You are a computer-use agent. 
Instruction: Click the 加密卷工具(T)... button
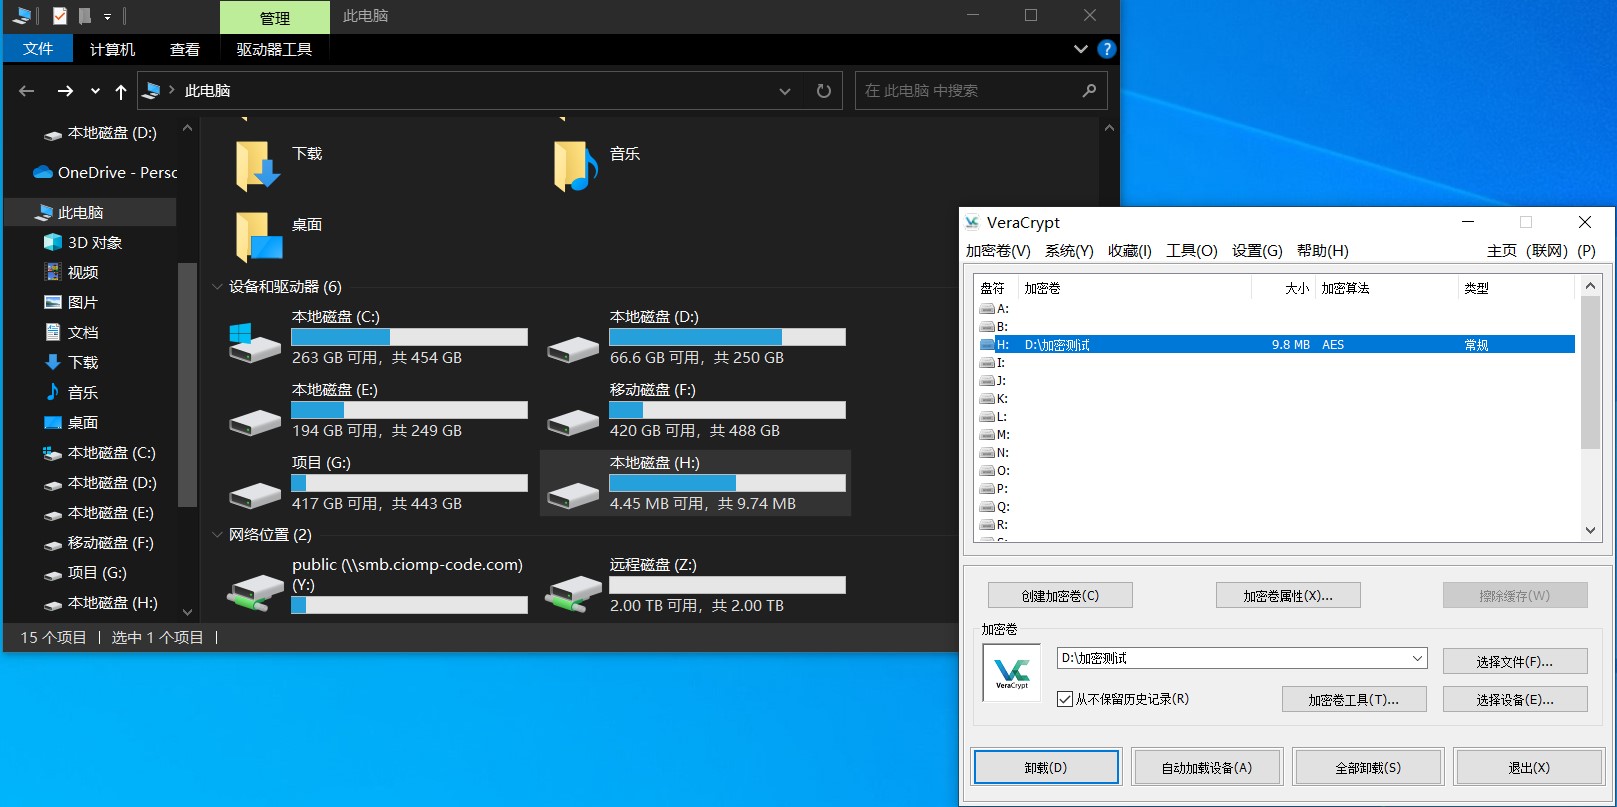tap(1354, 700)
